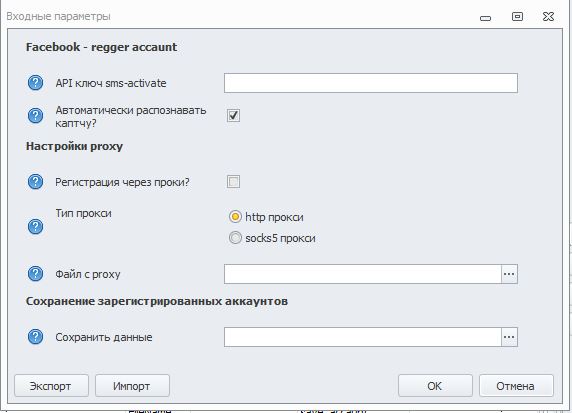
Task: Open save data file browser ellipsis button
Action: pos(509,337)
